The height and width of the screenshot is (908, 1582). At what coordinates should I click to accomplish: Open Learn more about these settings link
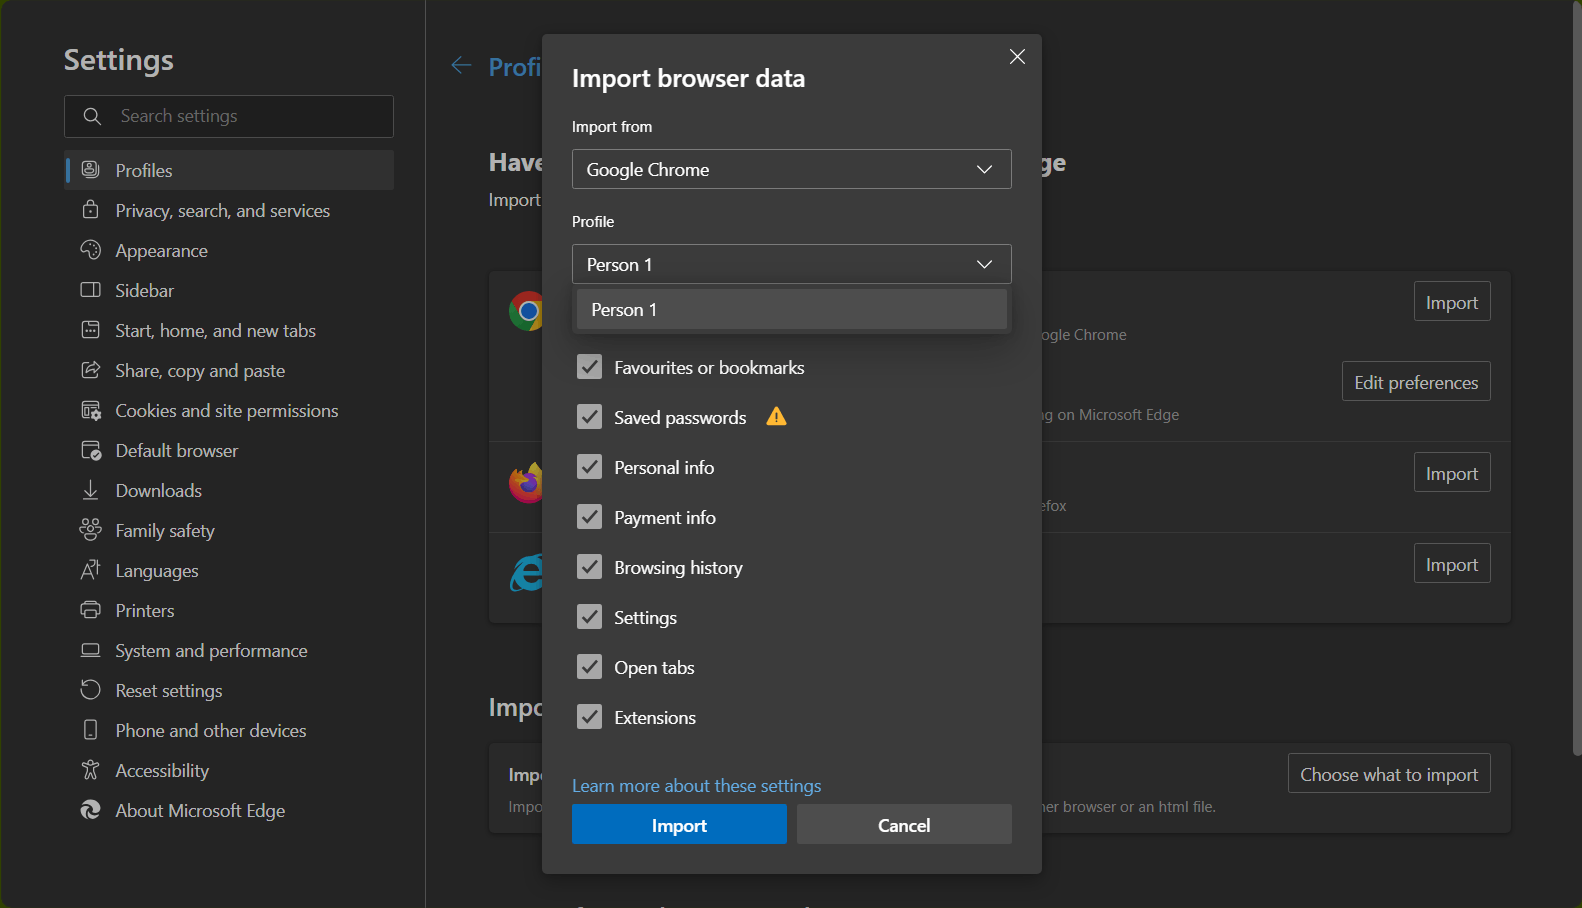click(696, 786)
